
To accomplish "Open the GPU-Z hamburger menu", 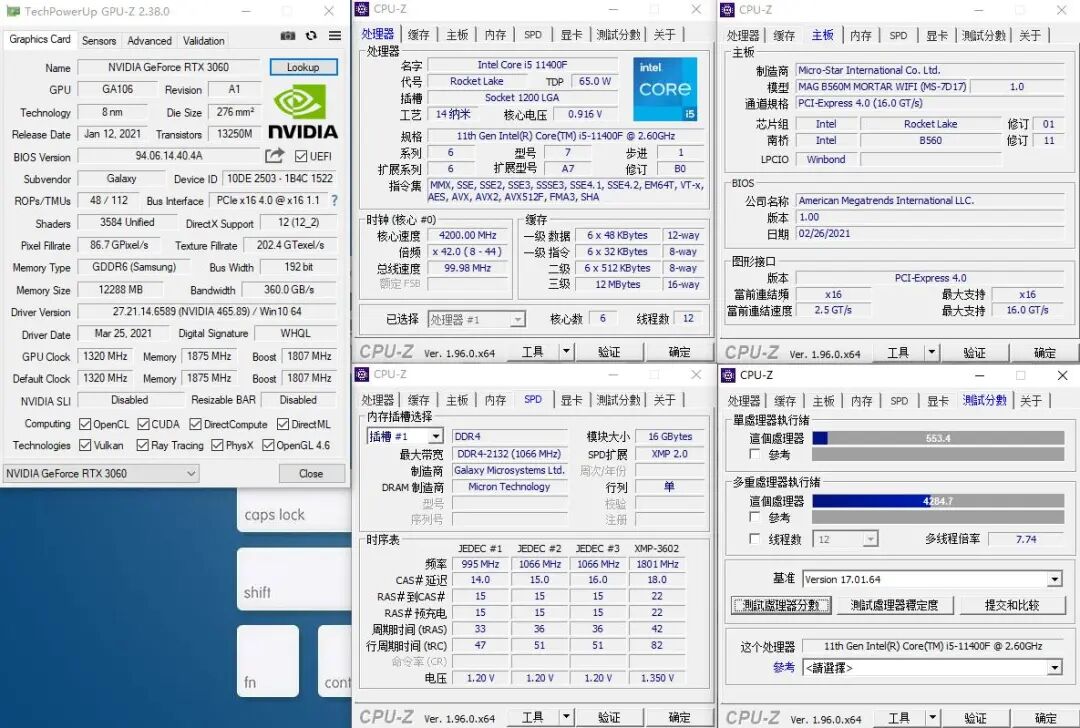I will [335, 36].
